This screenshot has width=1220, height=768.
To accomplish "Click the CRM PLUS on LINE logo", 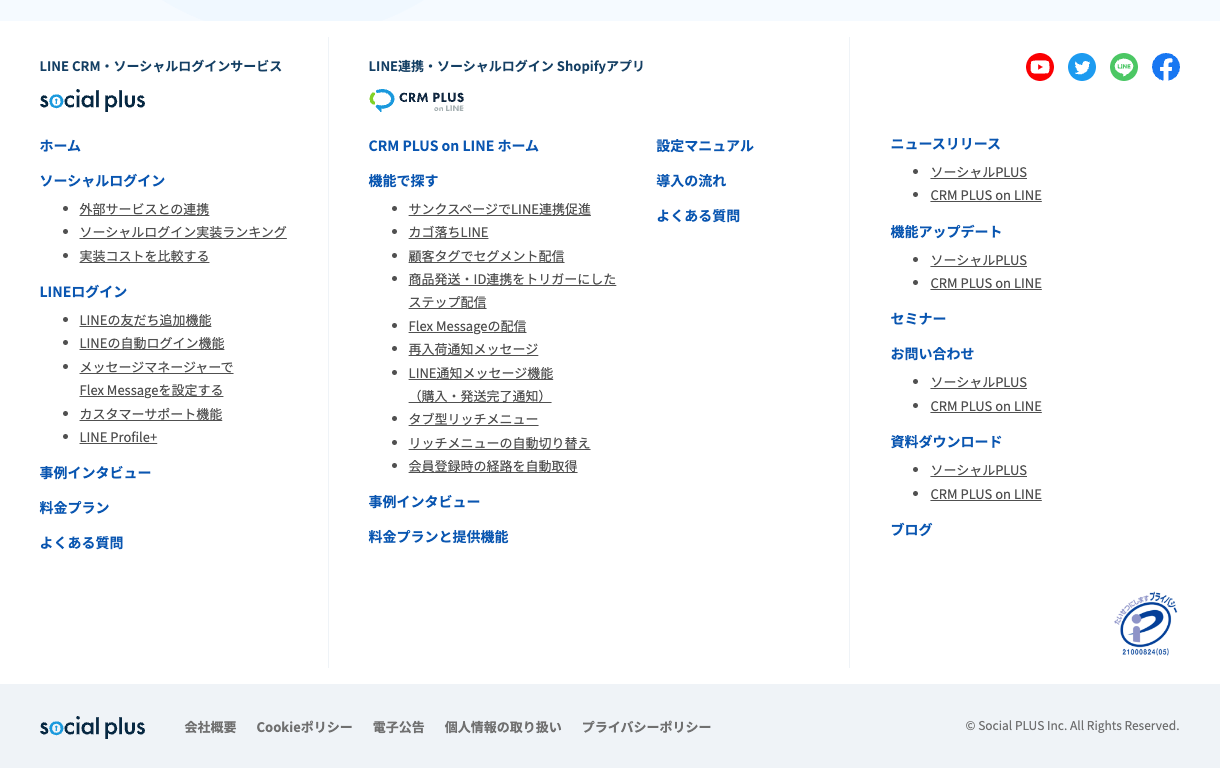I will 416,100.
